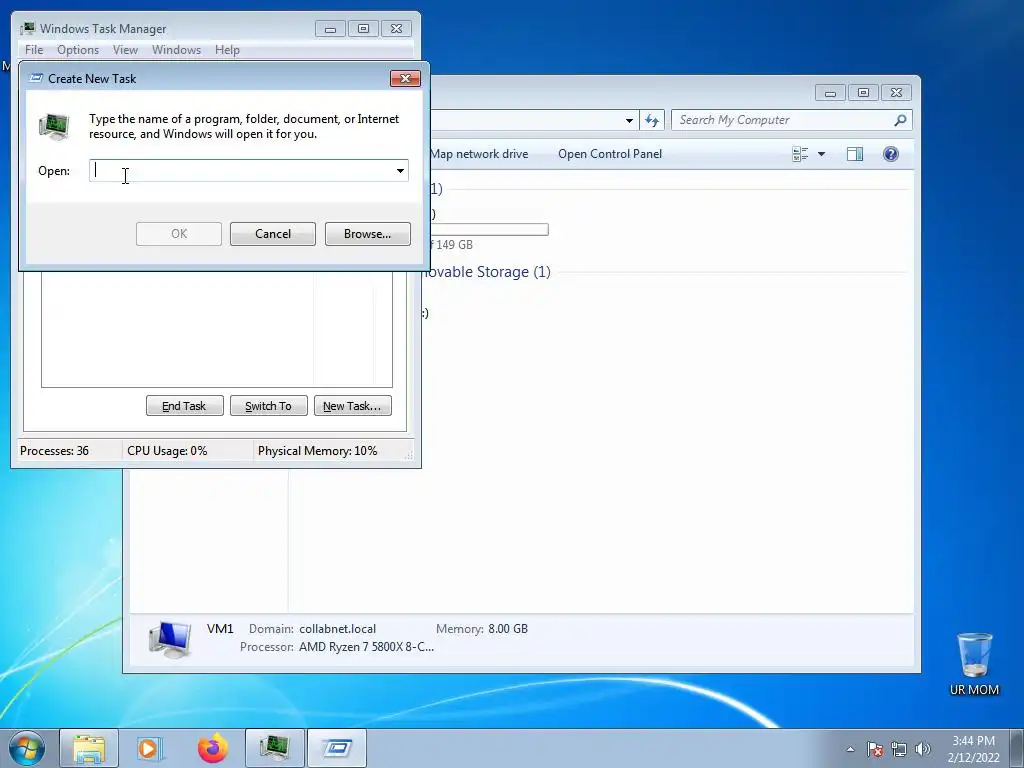Open Windows Explorer from taskbar
1024x768 pixels.
click(x=89, y=748)
